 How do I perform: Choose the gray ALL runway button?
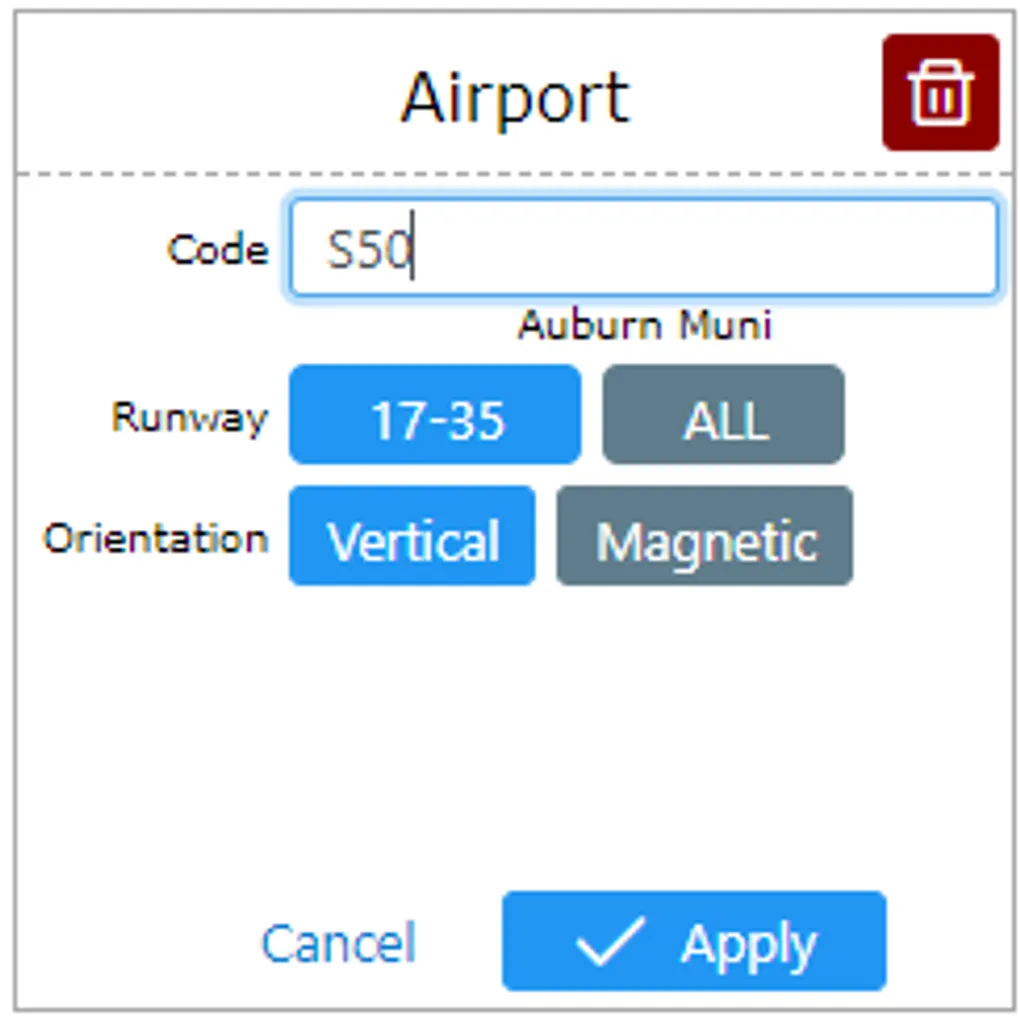pyautogui.click(x=723, y=415)
